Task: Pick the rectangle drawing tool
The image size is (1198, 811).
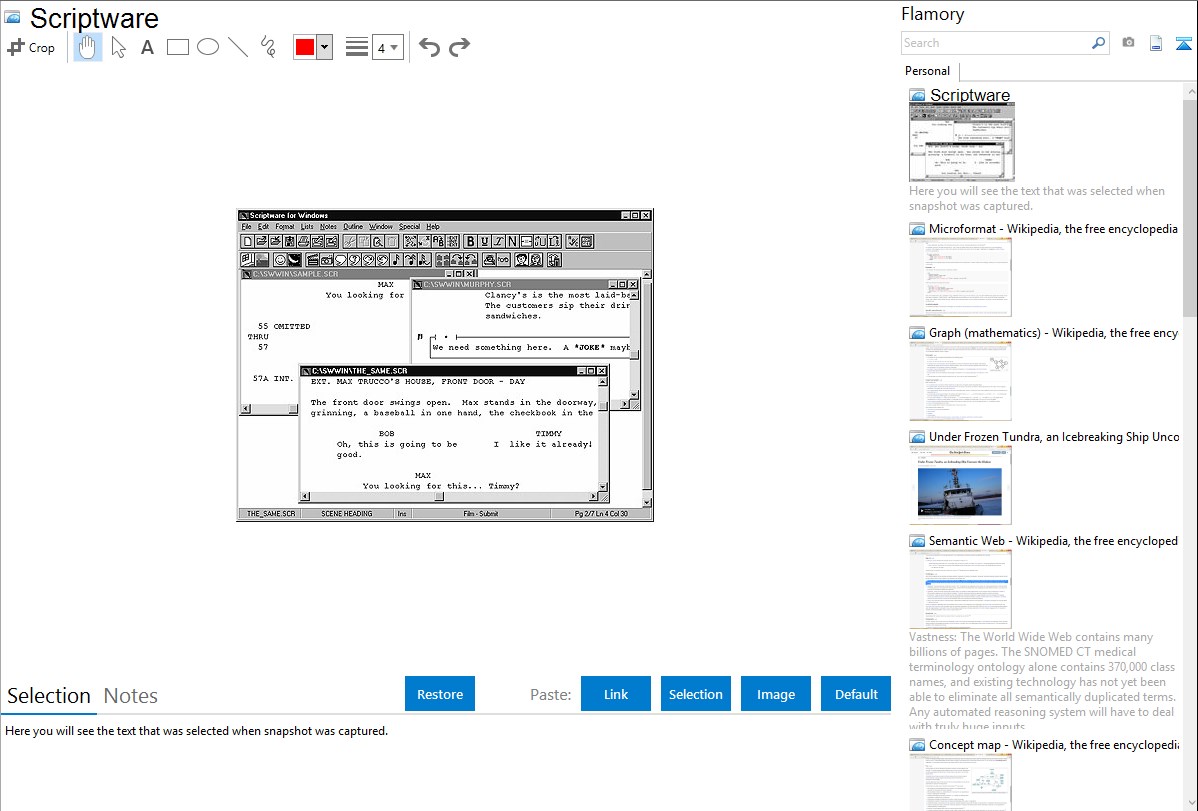Action: (177, 47)
